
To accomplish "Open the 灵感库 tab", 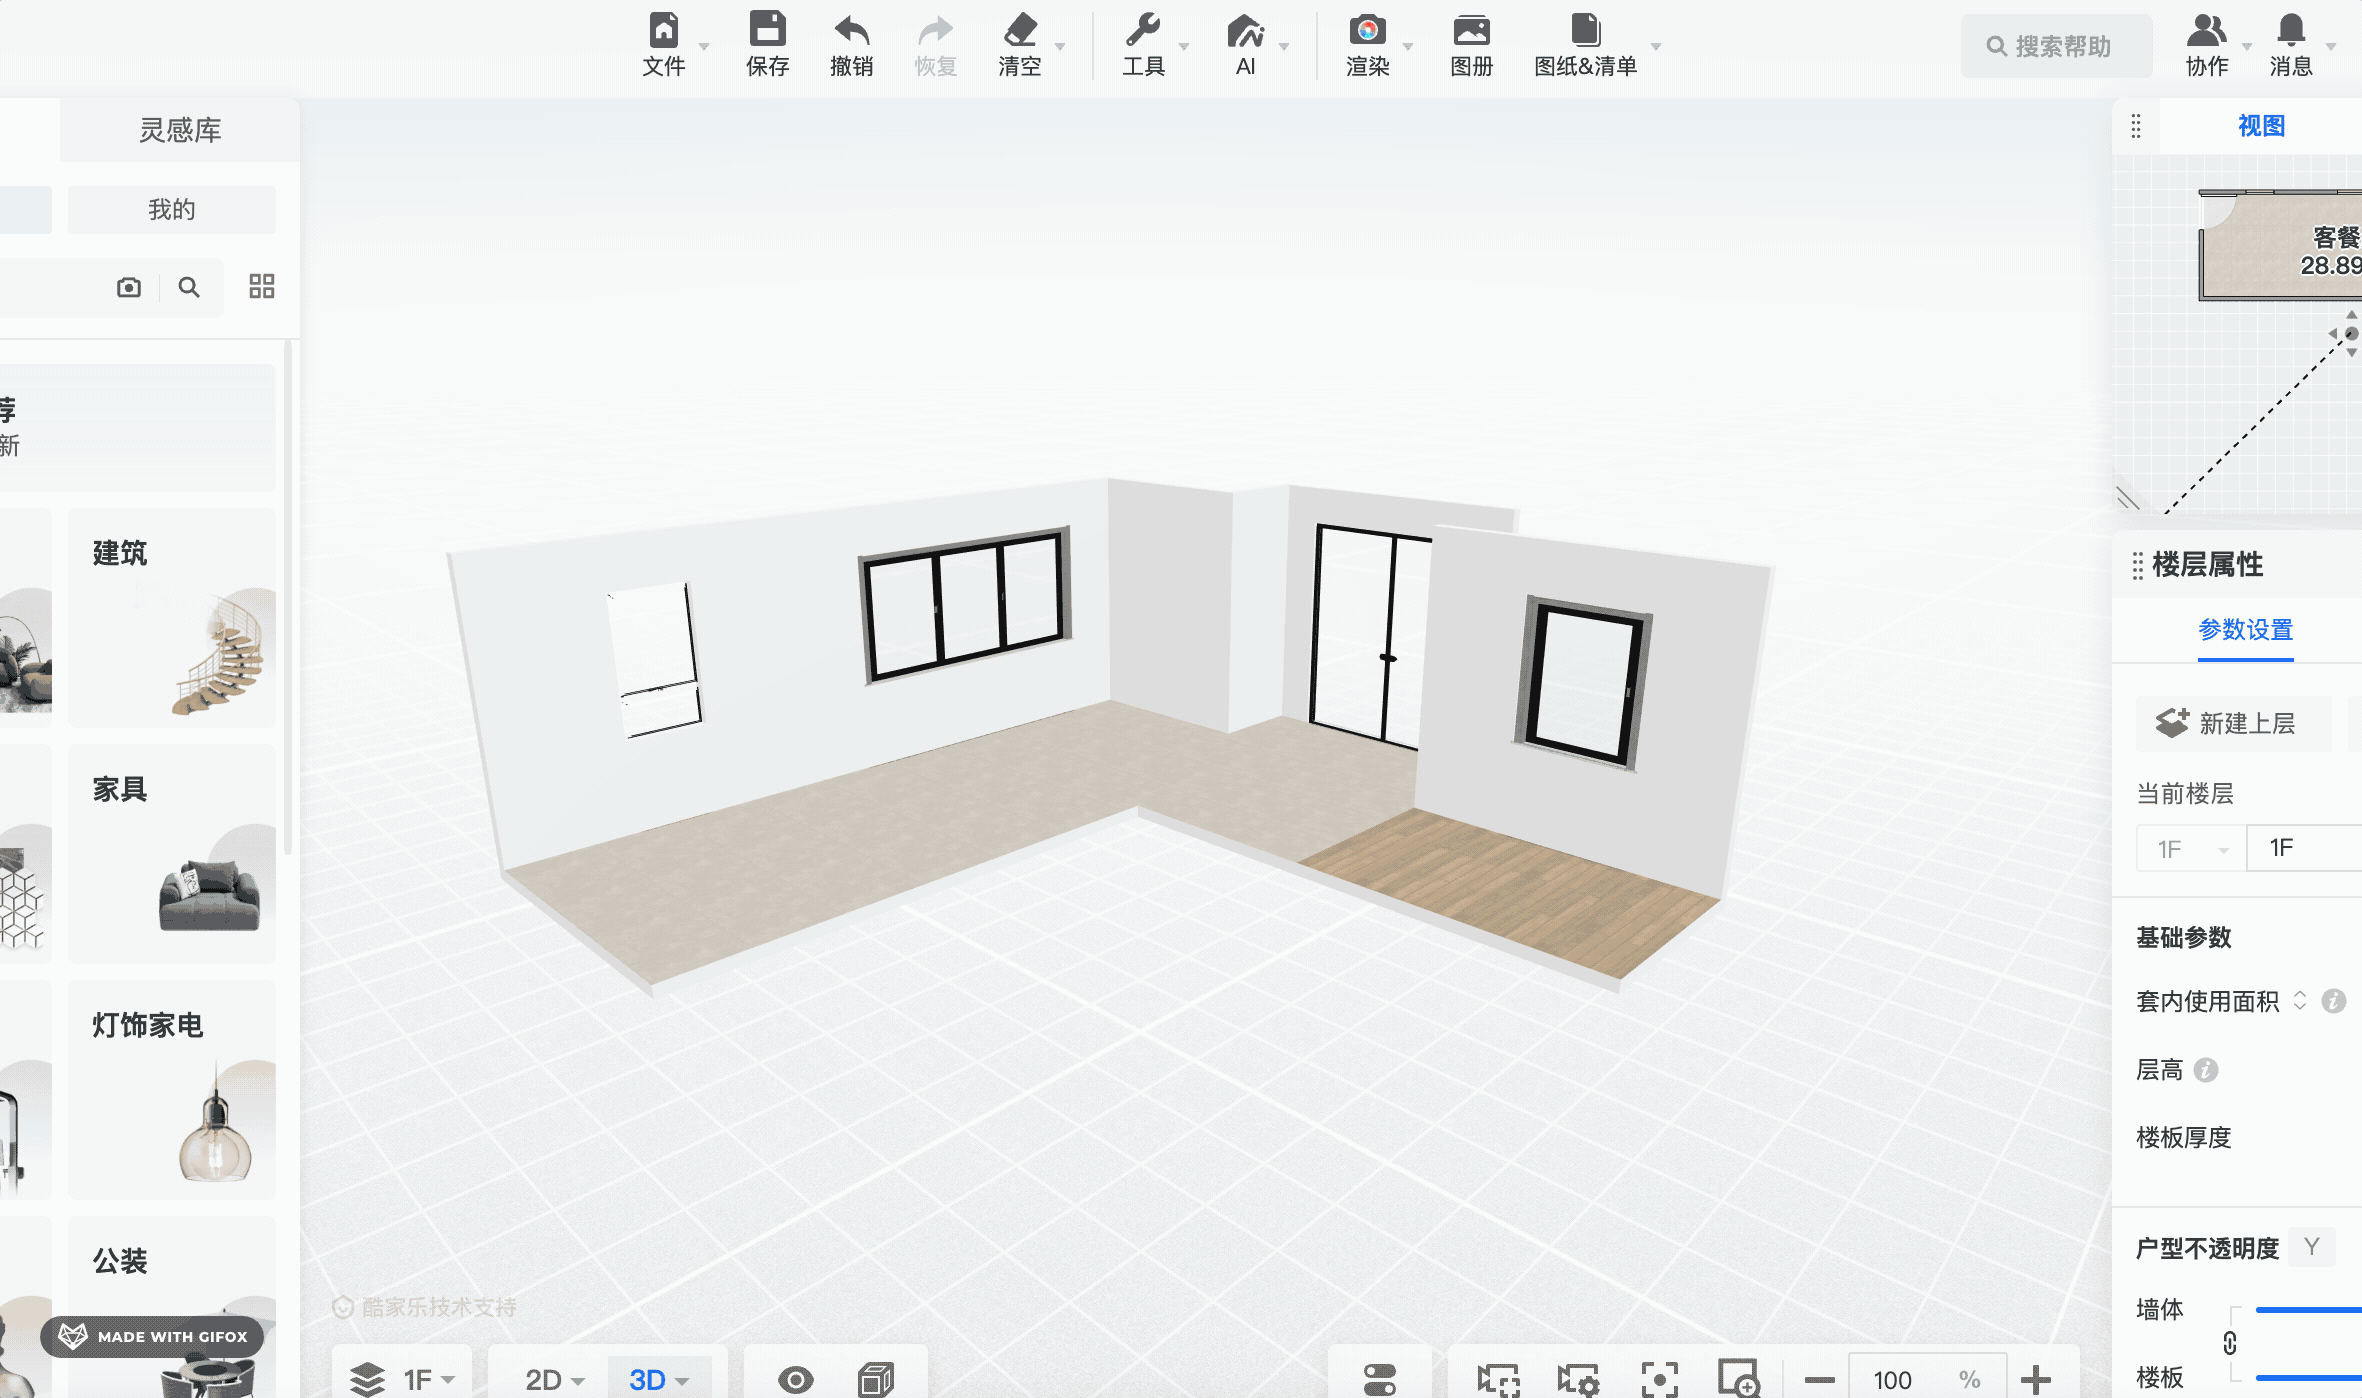I will tap(180, 130).
